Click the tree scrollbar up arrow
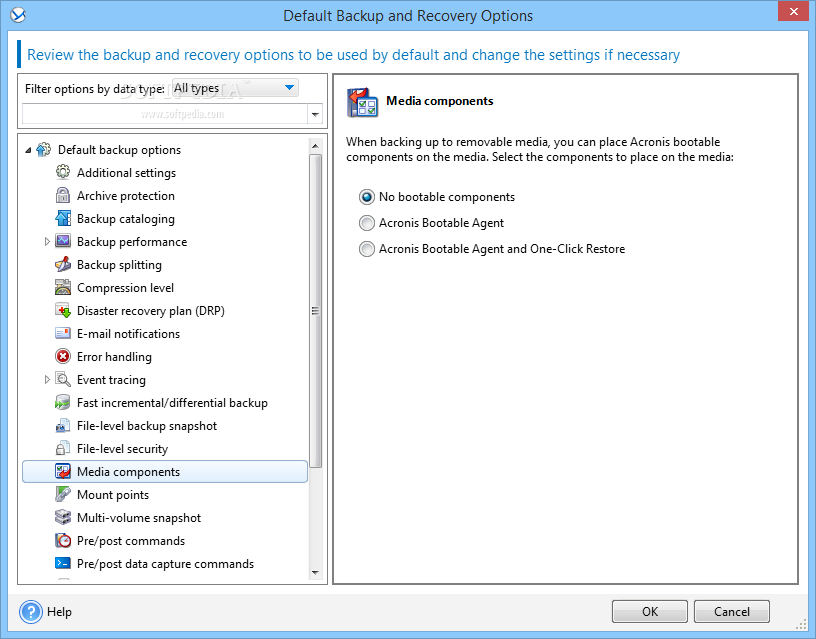Screen dimensions: 816x639 pyautogui.click(x=315, y=146)
